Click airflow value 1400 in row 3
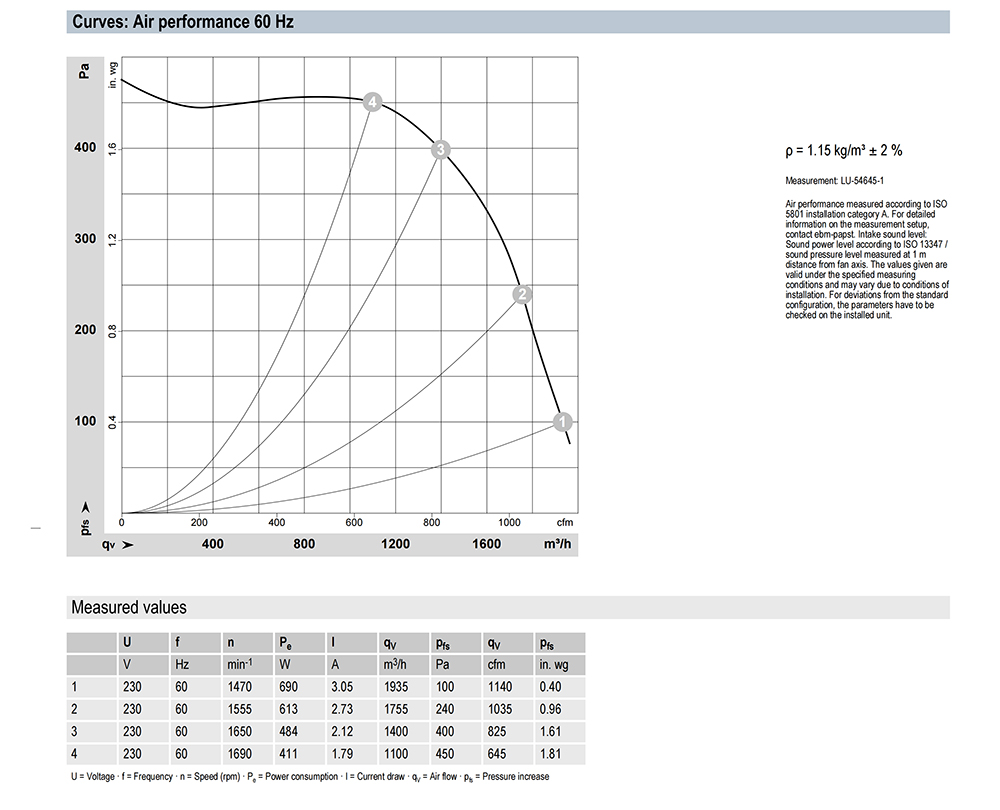1000x810 pixels. 395,732
